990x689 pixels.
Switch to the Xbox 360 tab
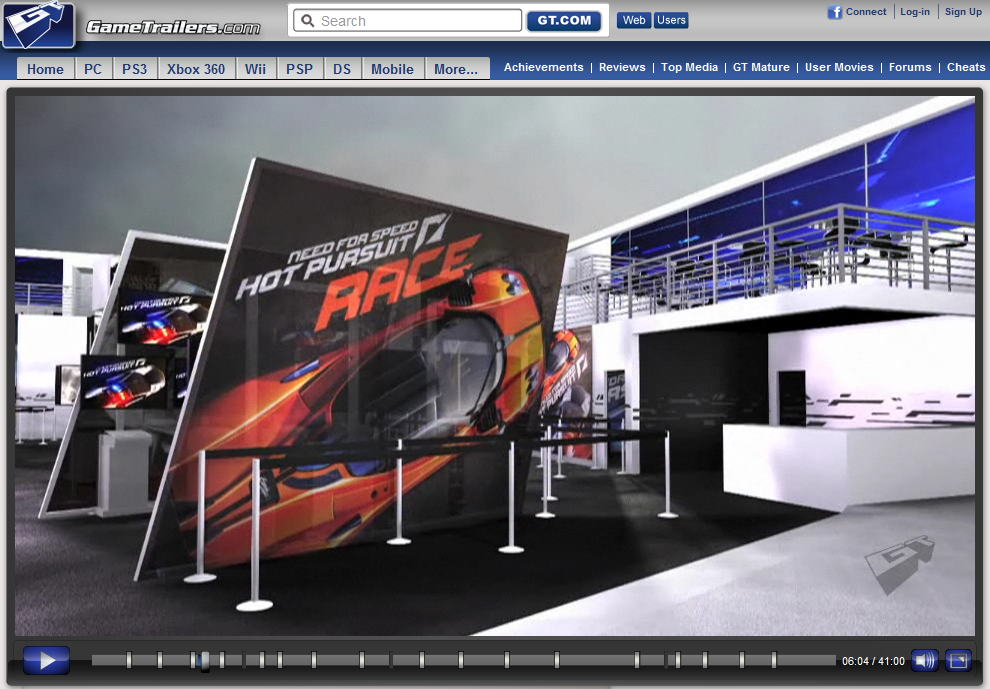click(196, 69)
